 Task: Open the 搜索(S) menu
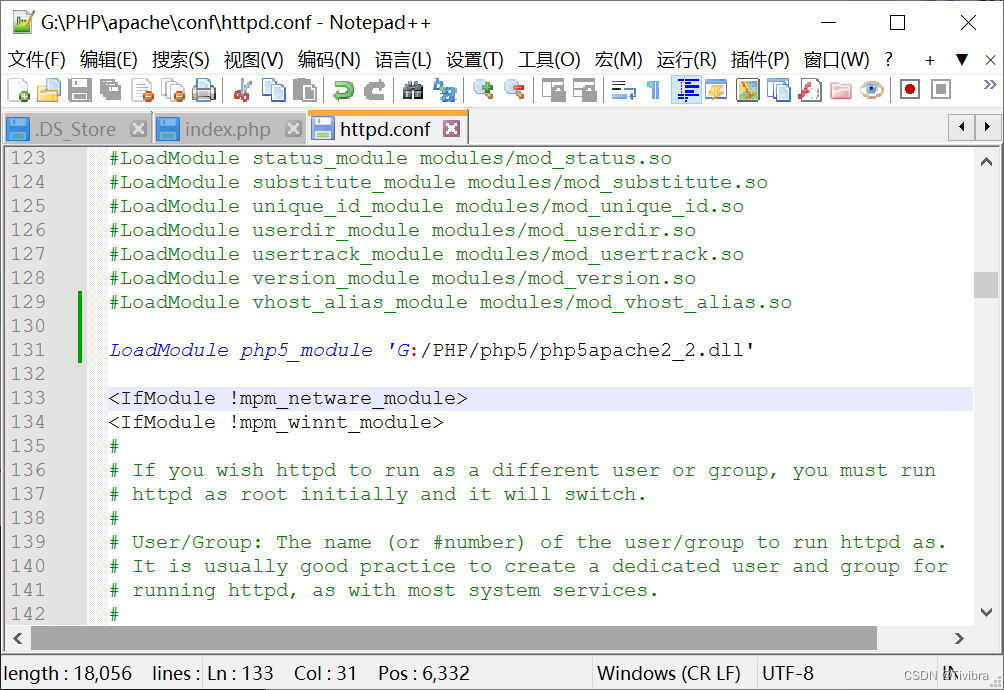pyautogui.click(x=181, y=60)
